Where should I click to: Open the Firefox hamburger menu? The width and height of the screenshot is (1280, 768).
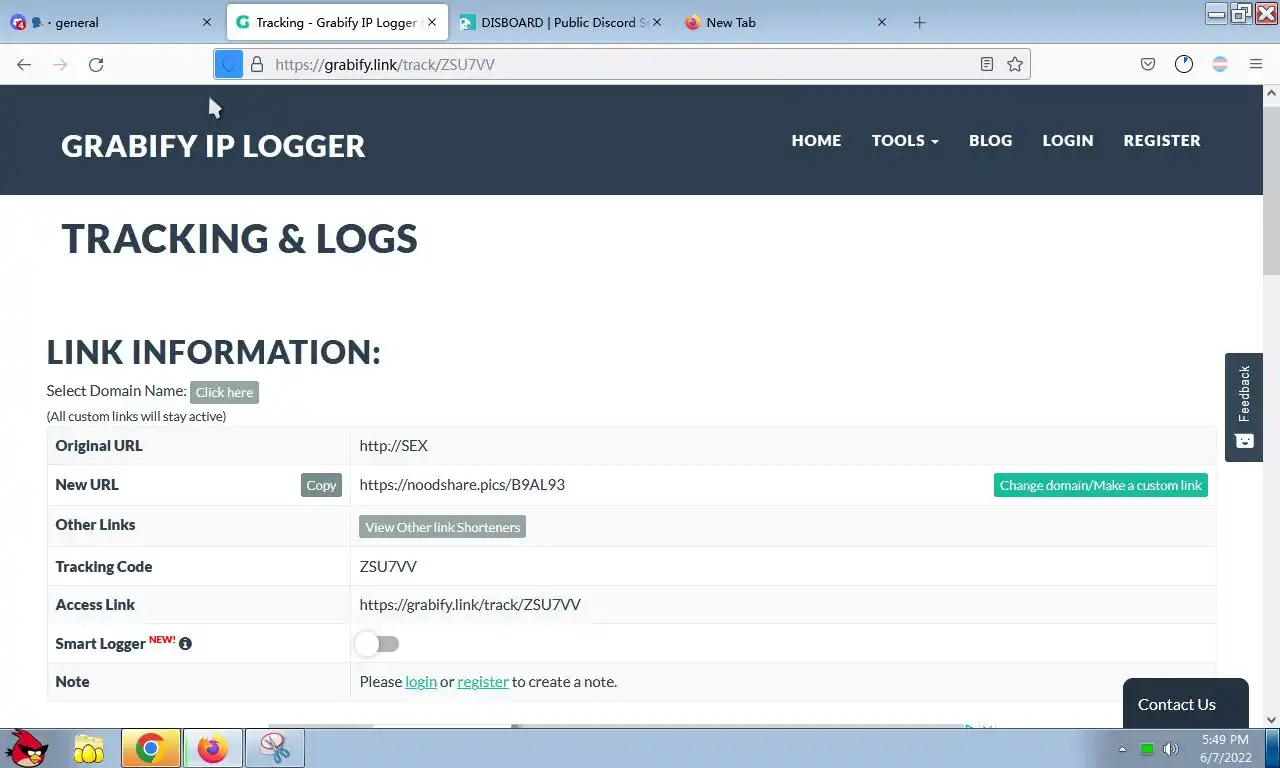coord(1256,64)
